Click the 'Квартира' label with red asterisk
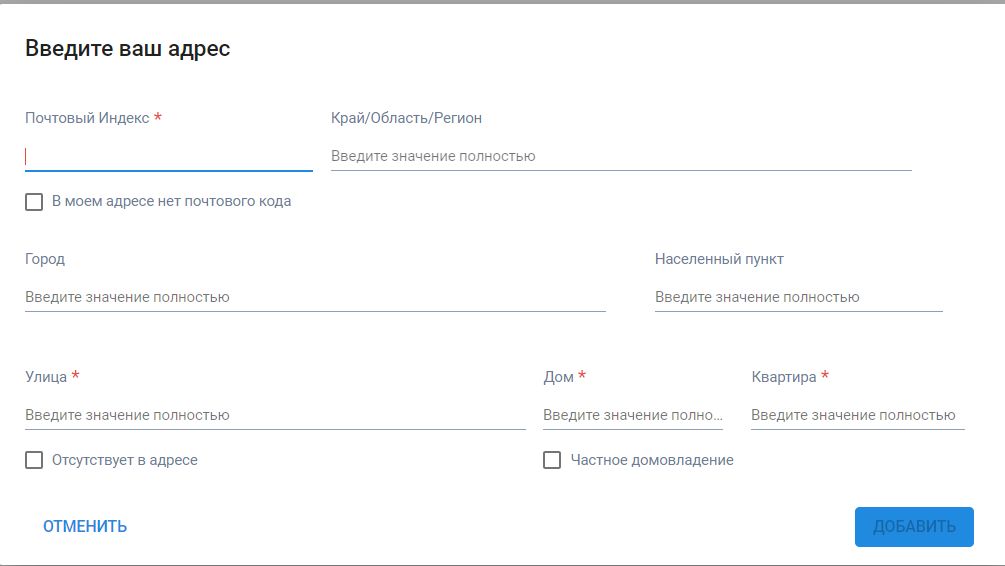This screenshot has width=1005, height=566. [790, 377]
